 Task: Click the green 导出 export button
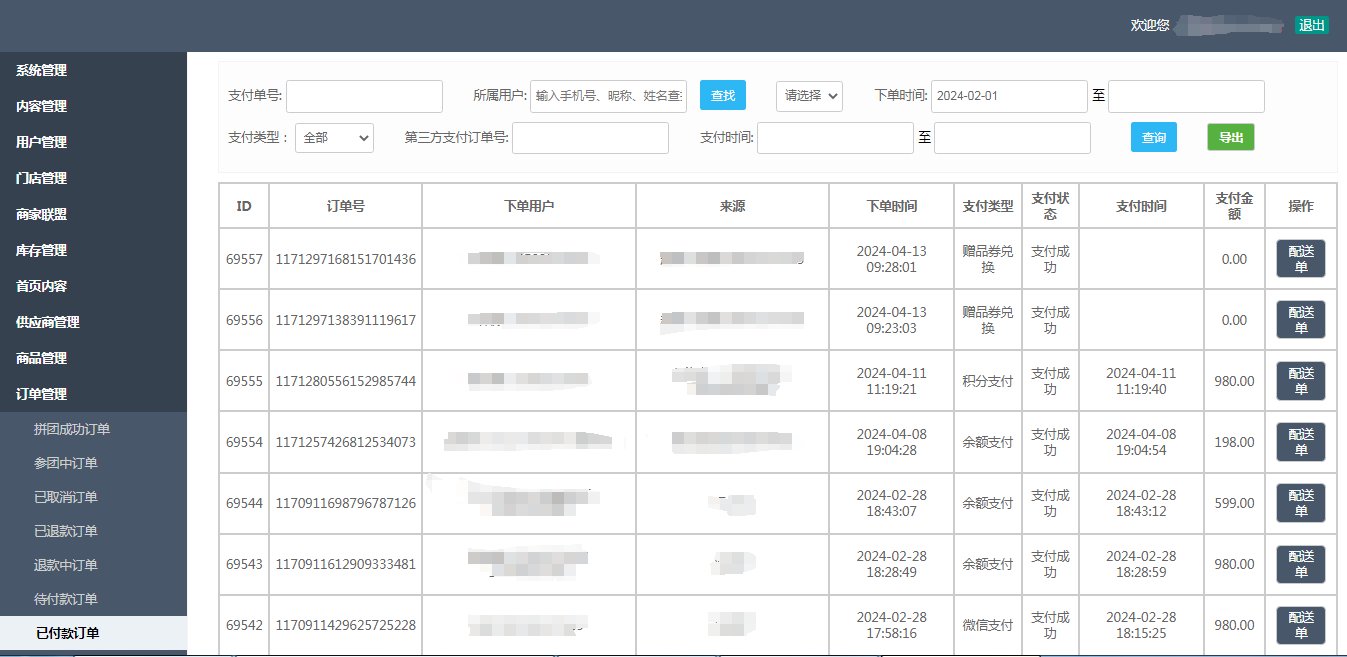(x=1230, y=138)
